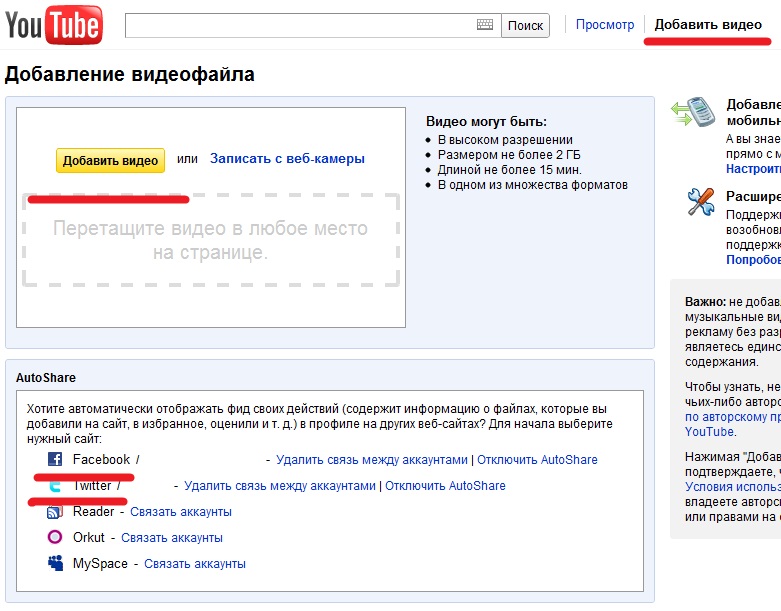Click Связать аккаунты for Reader
781x611 pixels.
point(181,512)
